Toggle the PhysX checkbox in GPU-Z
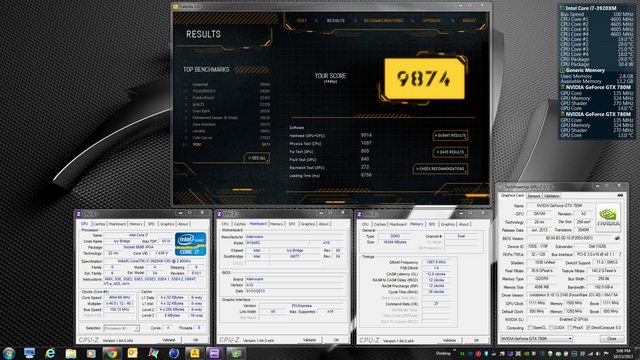The image size is (640, 360). [570, 328]
